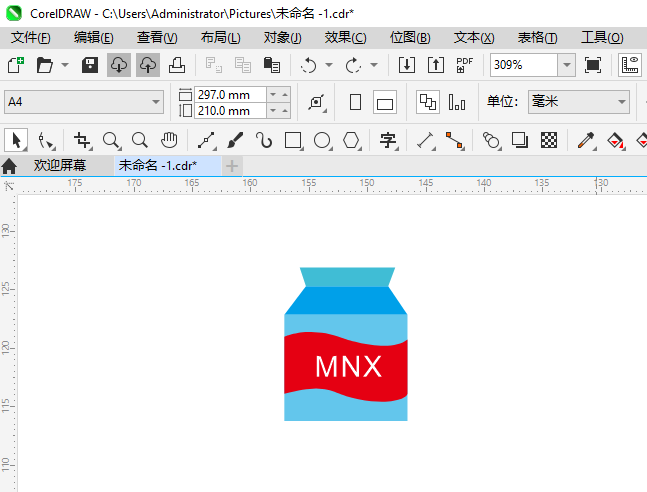This screenshot has height=492, width=647.
Task: Select the Connector tool
Action: coord(455,141)
